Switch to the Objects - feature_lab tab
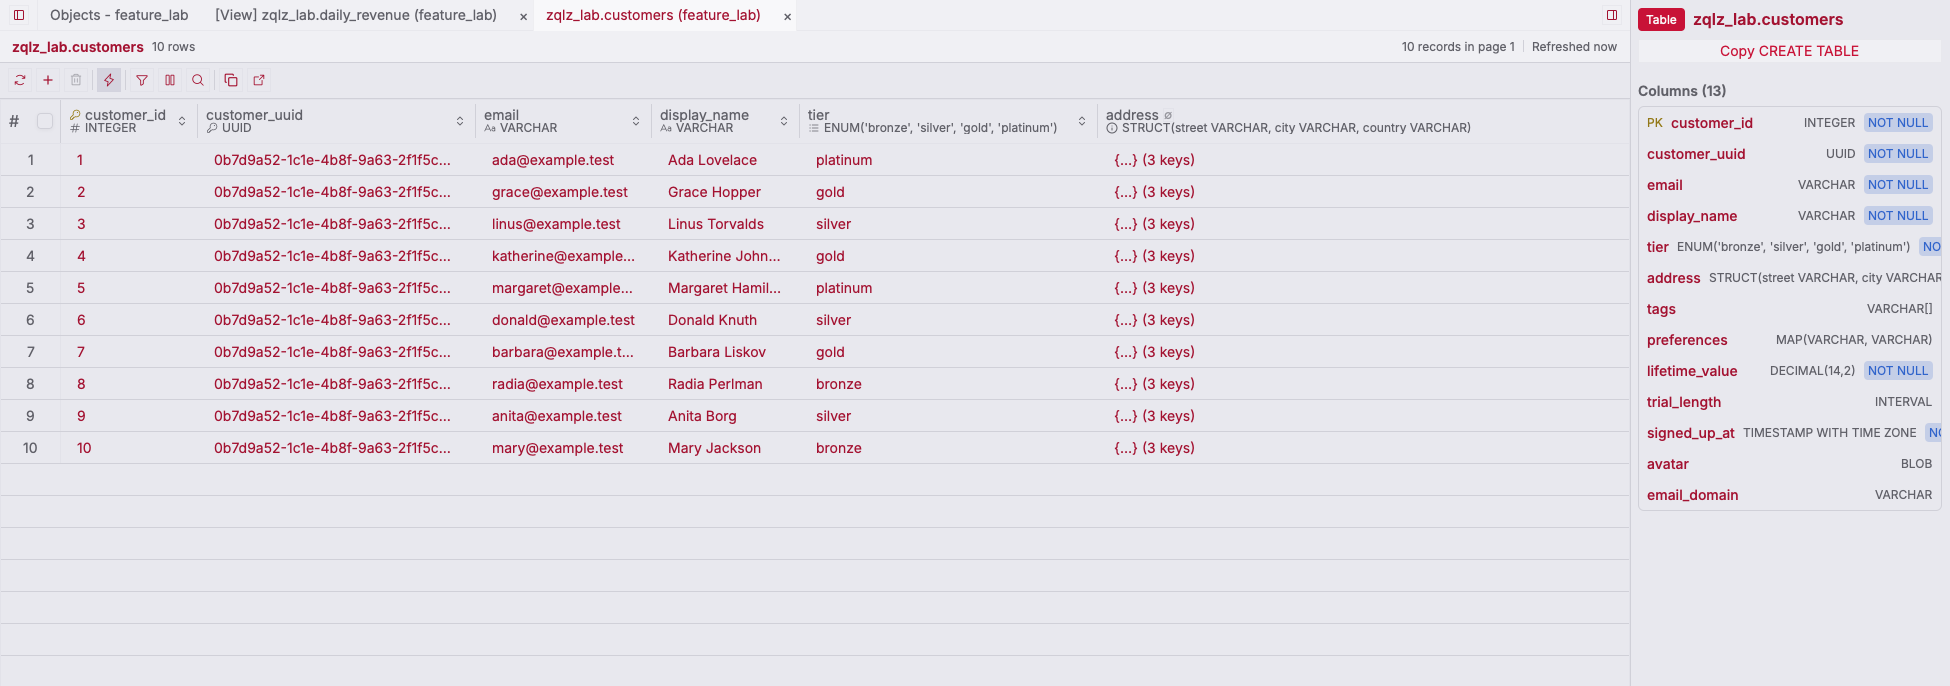The height and width of the screenshot is (686, 1950). pyautogui.click(x=119, y=15)
